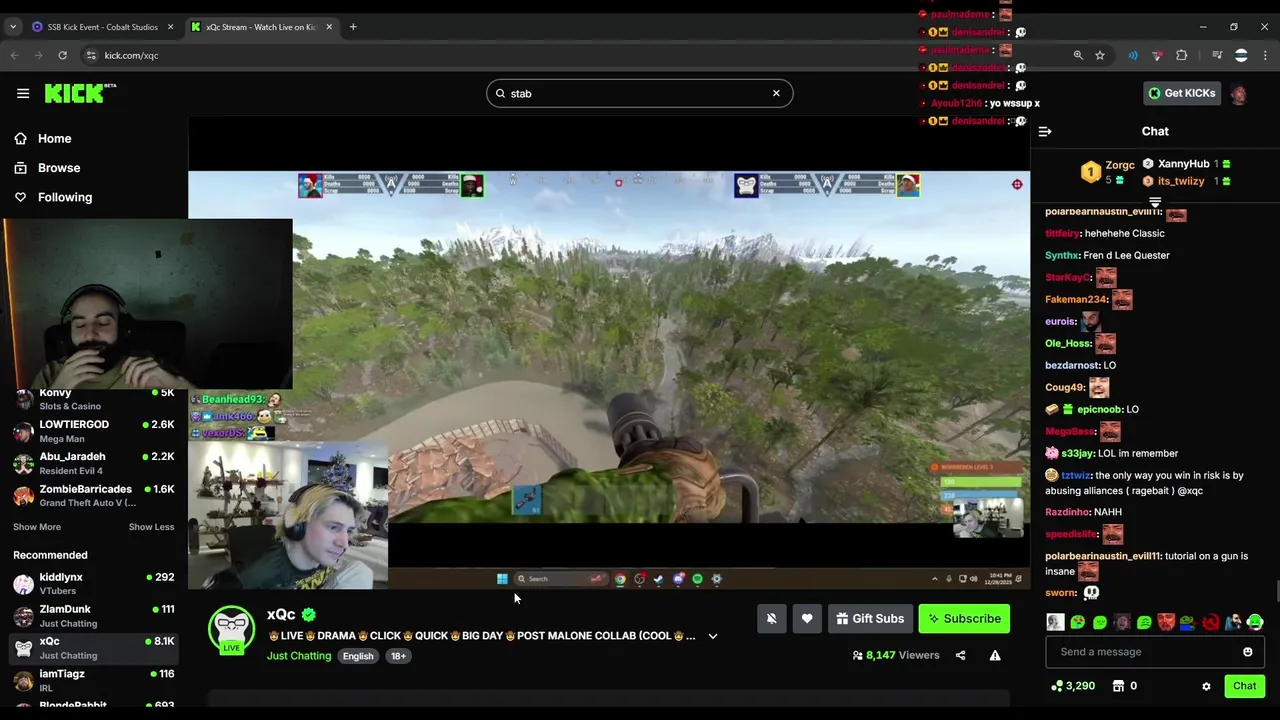1280x720 pixels.
Task: Click the Chat panel title
Action: pos(1155,132)
